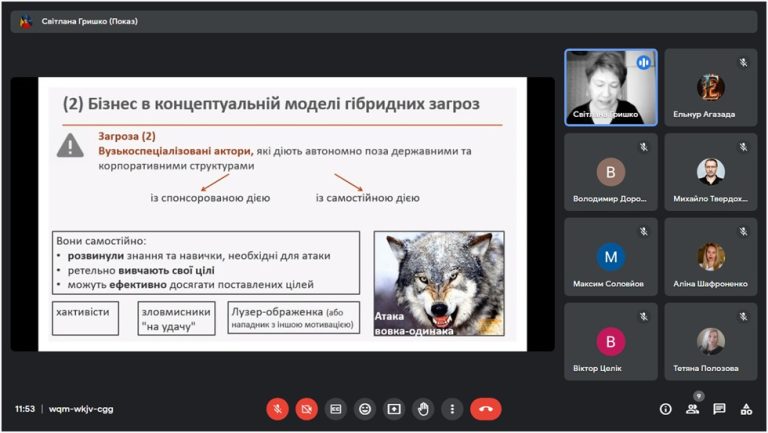
Task: Click the present screen button
Action: (x=394, y=409)
